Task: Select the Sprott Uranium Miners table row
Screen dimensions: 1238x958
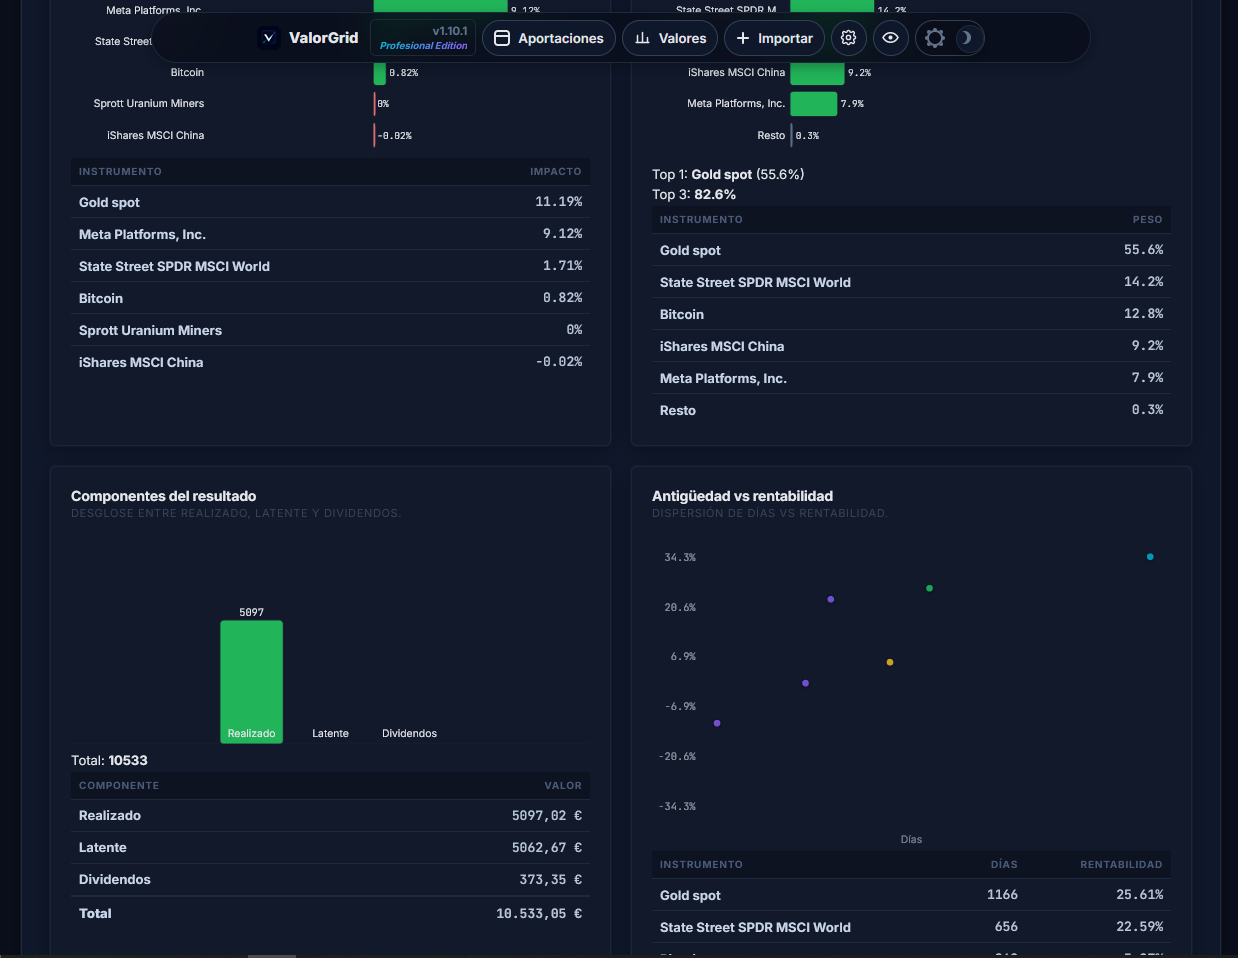Action: [x=330, y=330]
